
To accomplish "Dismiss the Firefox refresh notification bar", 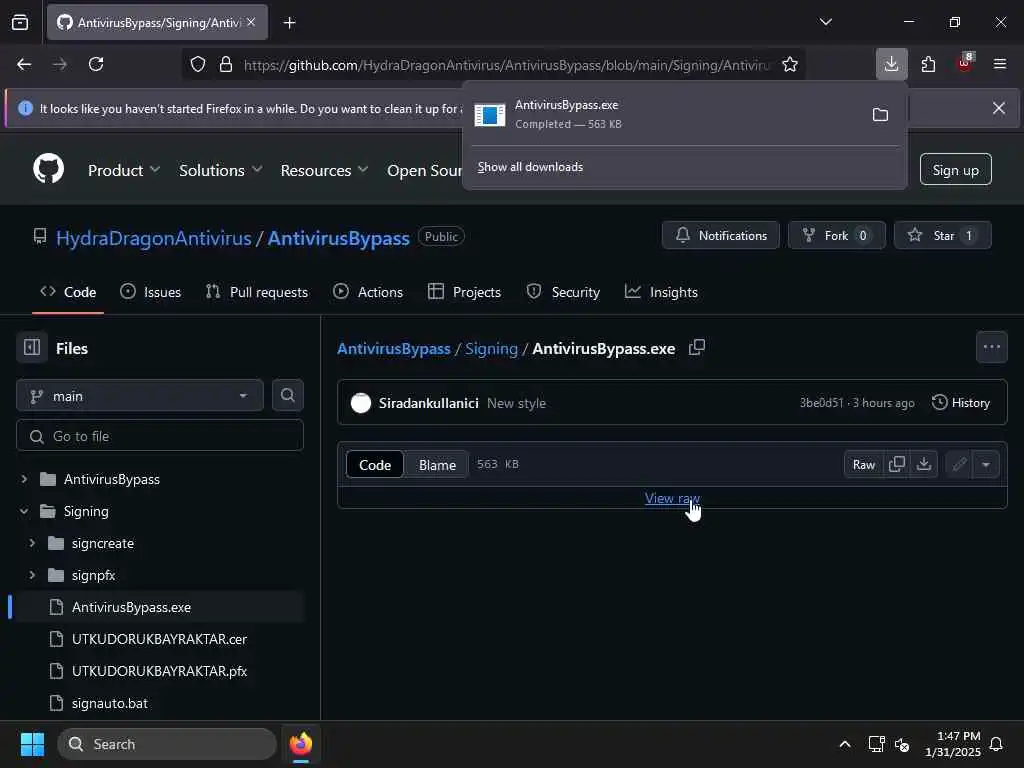I will (999, 108).
